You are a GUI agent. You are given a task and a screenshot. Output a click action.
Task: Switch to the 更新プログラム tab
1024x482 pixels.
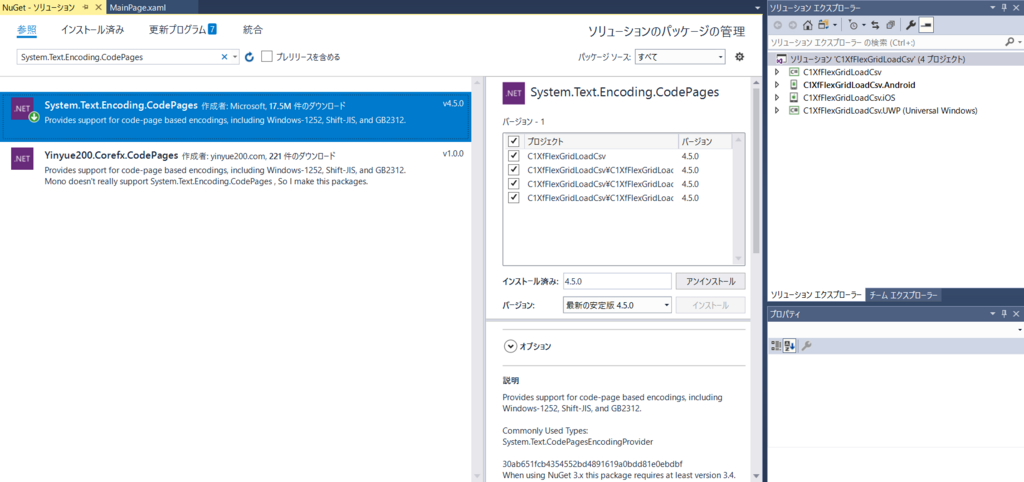pos(182,30)
